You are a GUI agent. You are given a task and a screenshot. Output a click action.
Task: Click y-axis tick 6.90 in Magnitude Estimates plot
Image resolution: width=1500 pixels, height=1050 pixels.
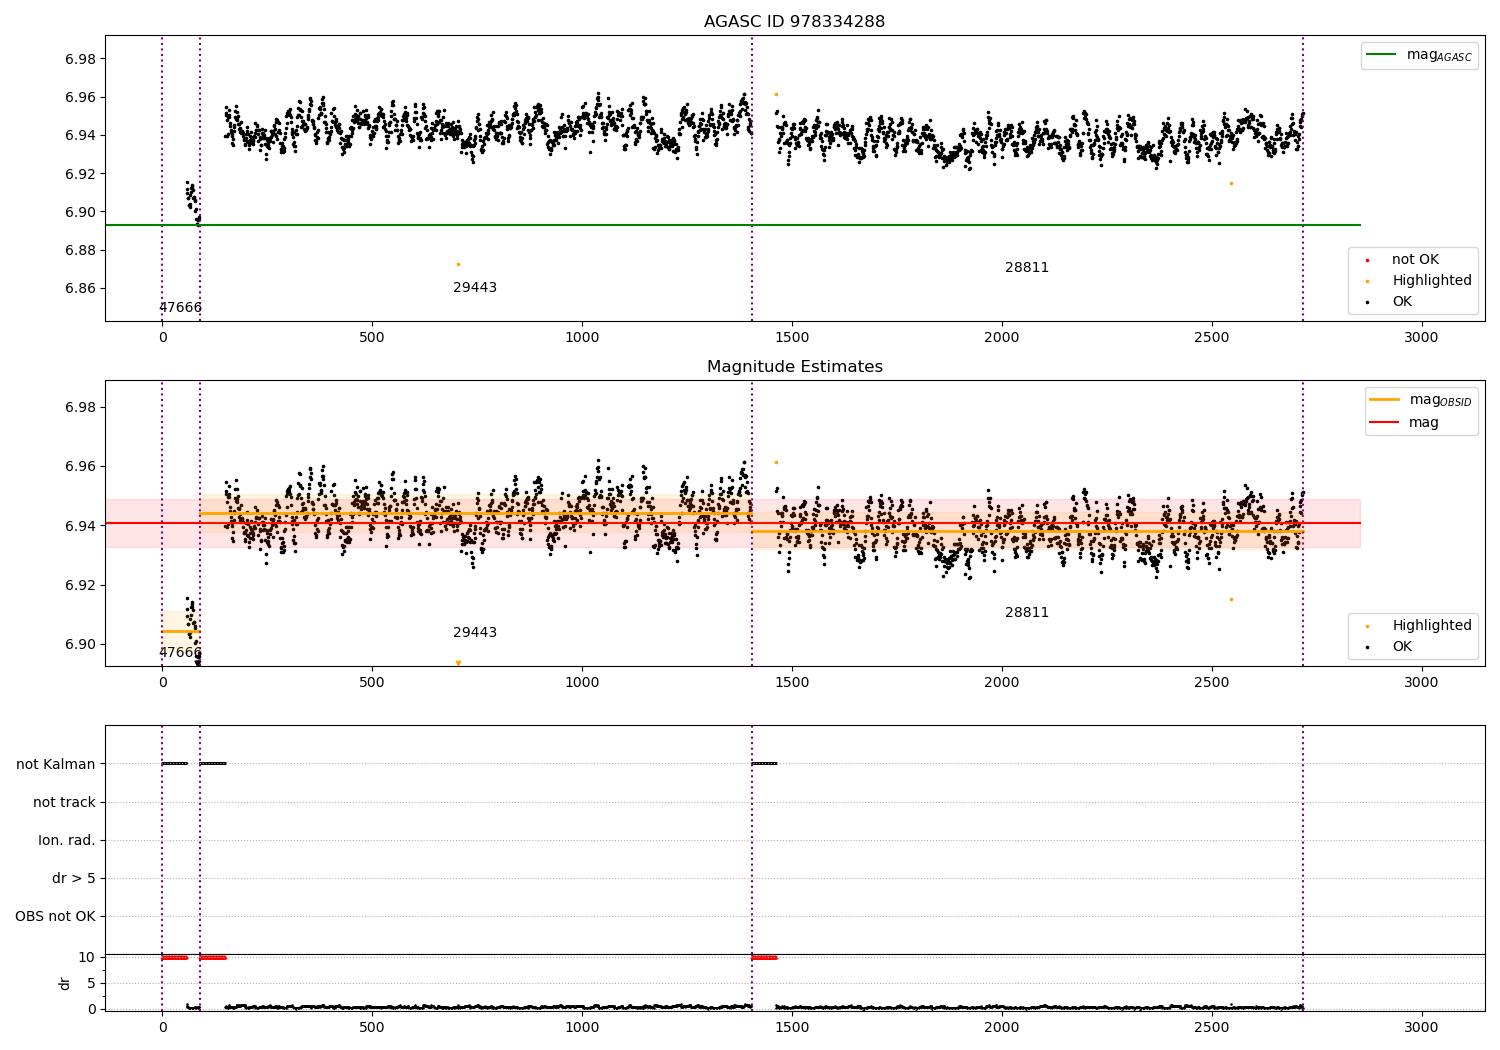tap(80, 645)
